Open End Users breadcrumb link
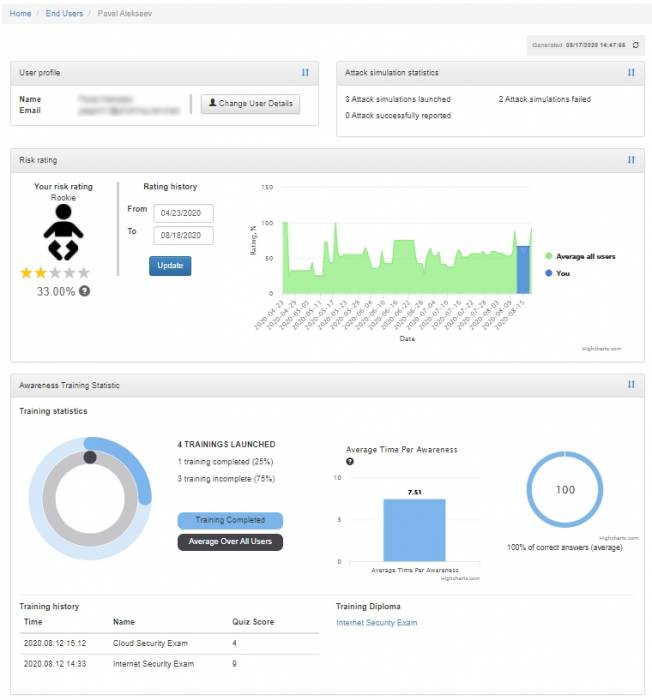This screenshot has height=700, width=652. click(66, 13)
